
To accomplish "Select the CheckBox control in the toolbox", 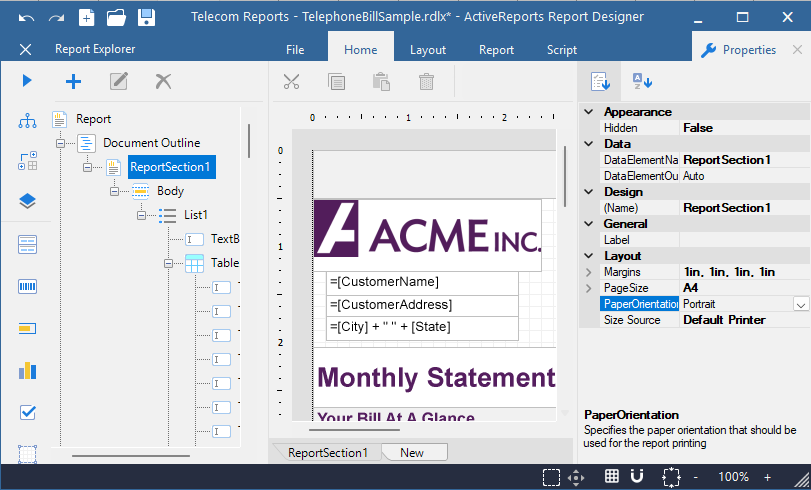I will (27, 412).
